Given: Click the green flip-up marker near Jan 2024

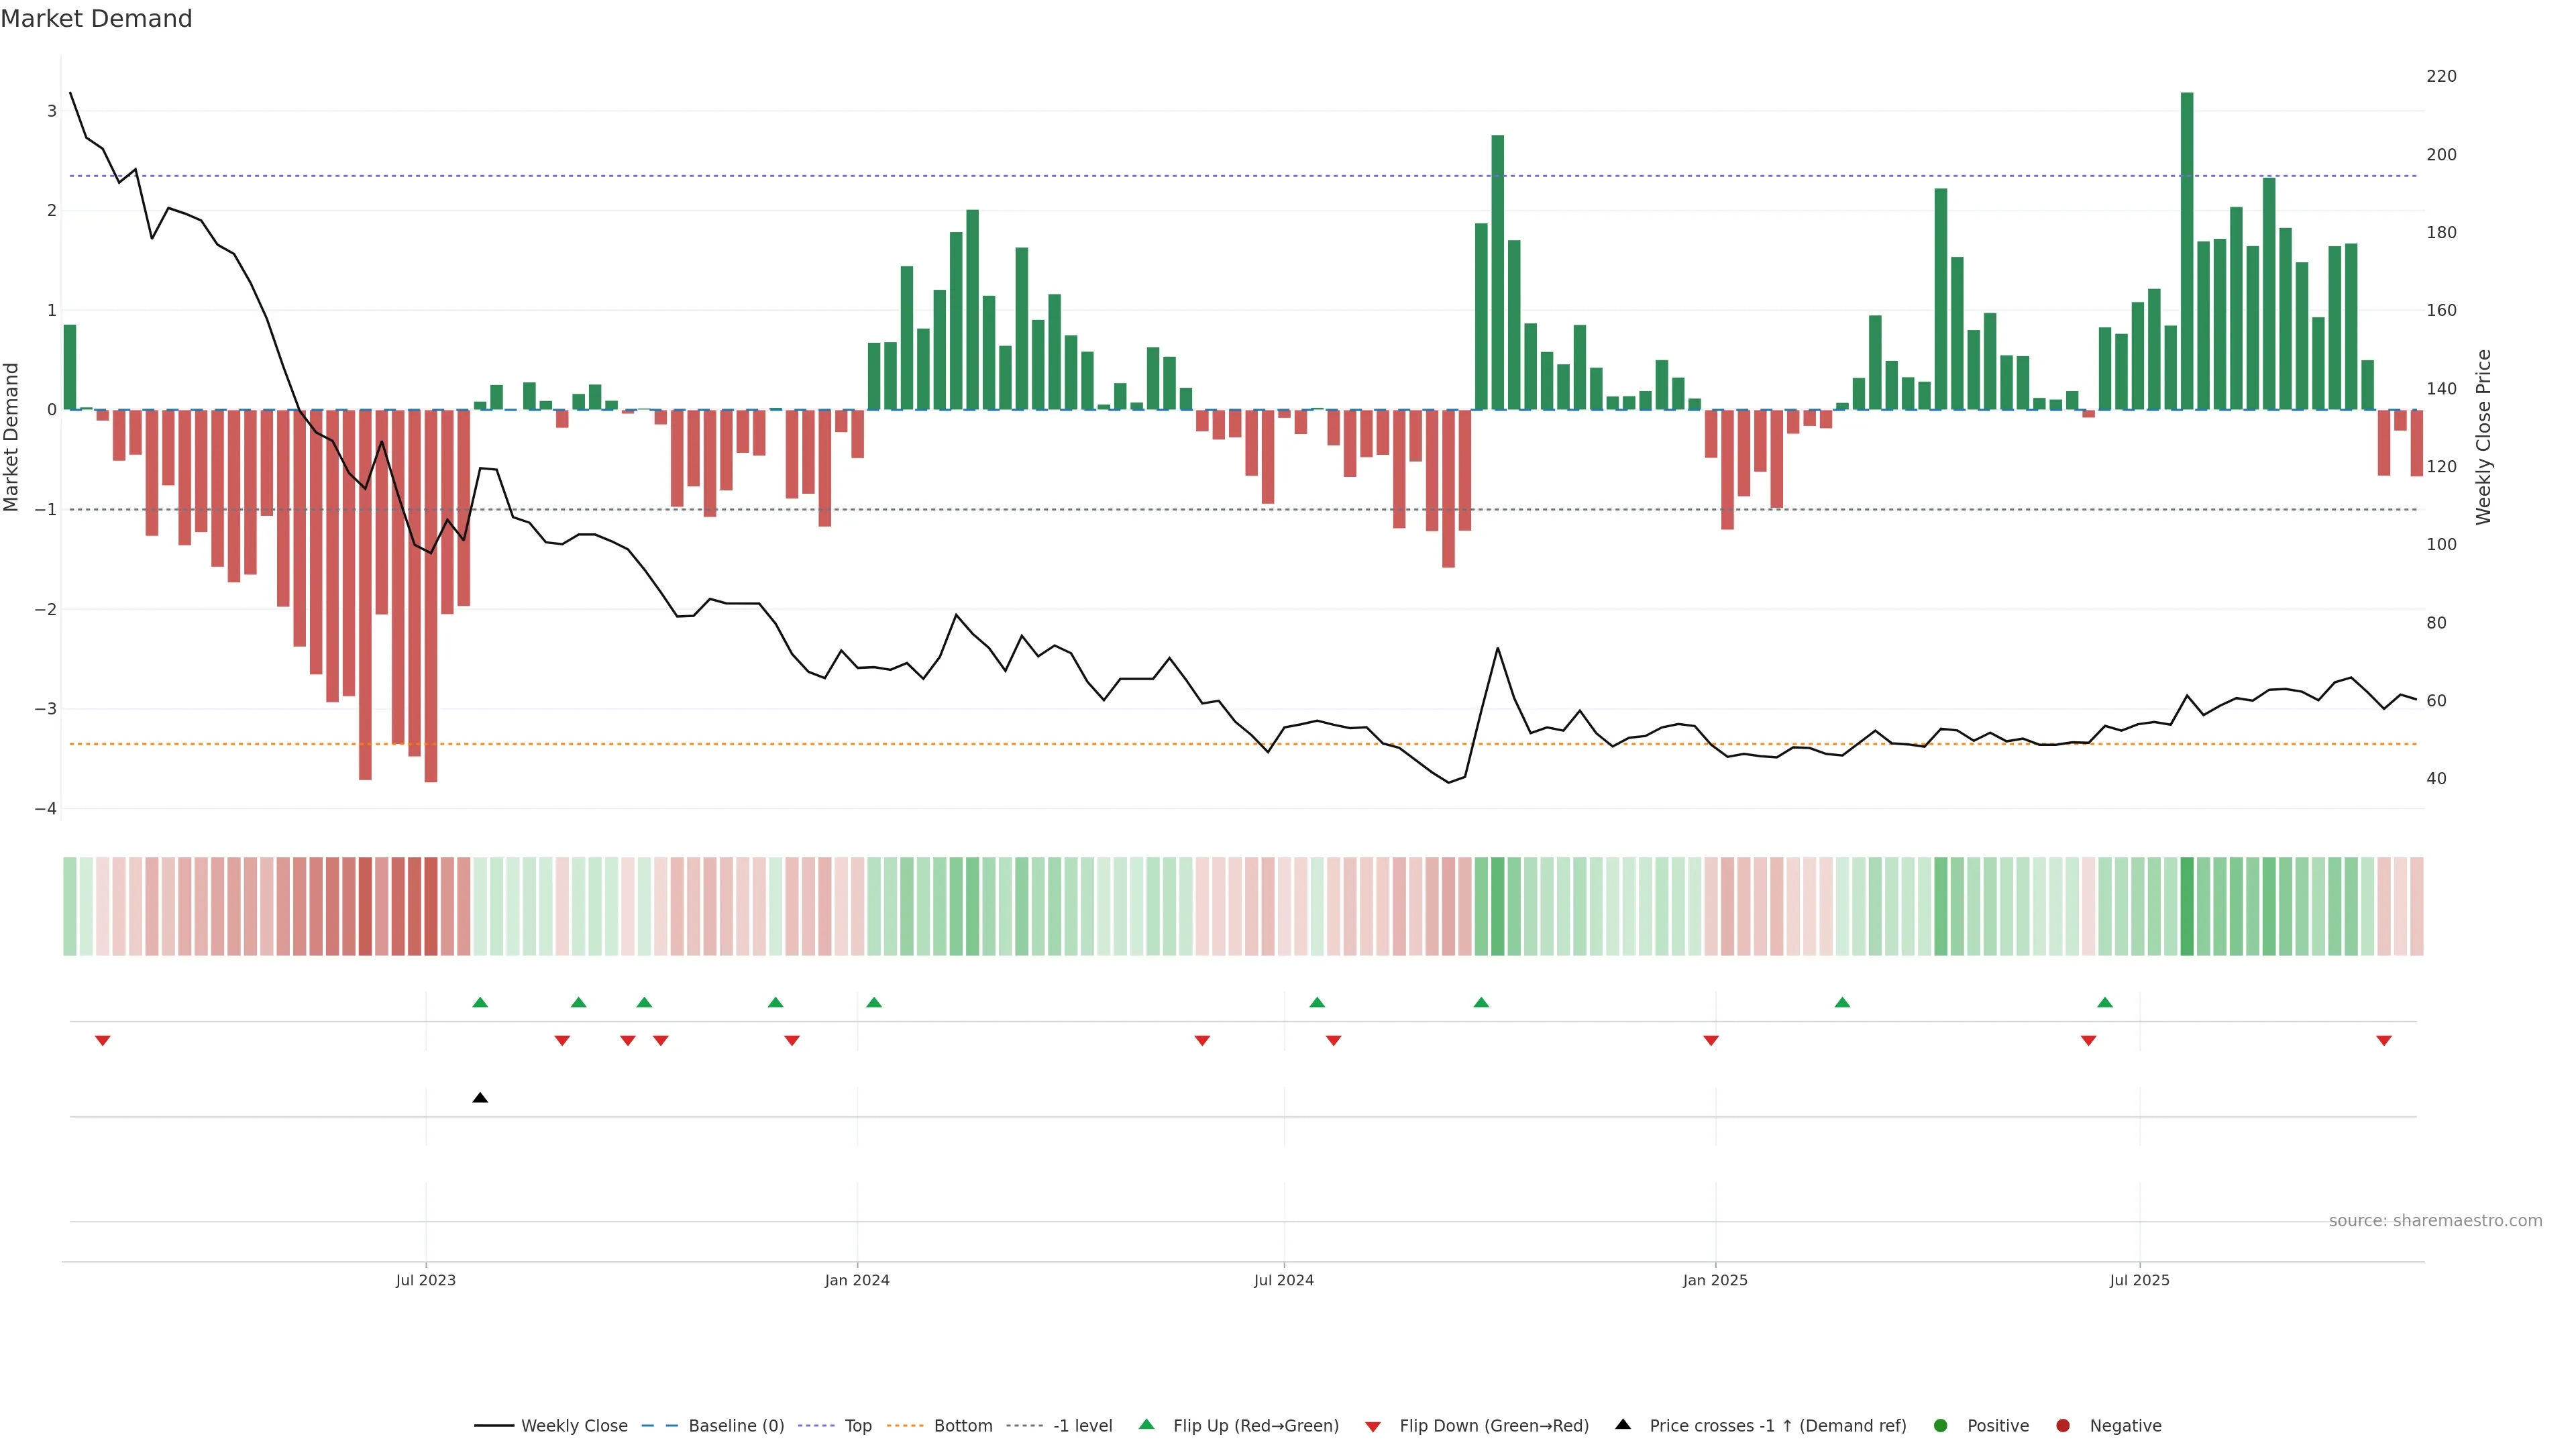Looking at the screenshot, I should click(874, 1002).
